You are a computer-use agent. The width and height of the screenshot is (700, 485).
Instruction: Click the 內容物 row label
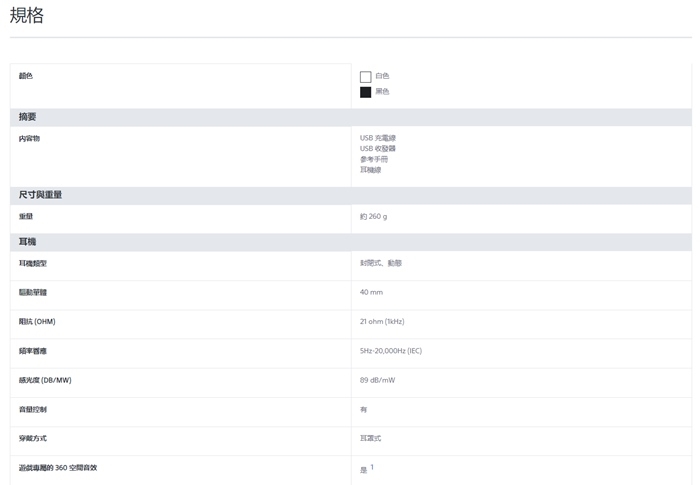pyautogui.click(x=29, y=138)
